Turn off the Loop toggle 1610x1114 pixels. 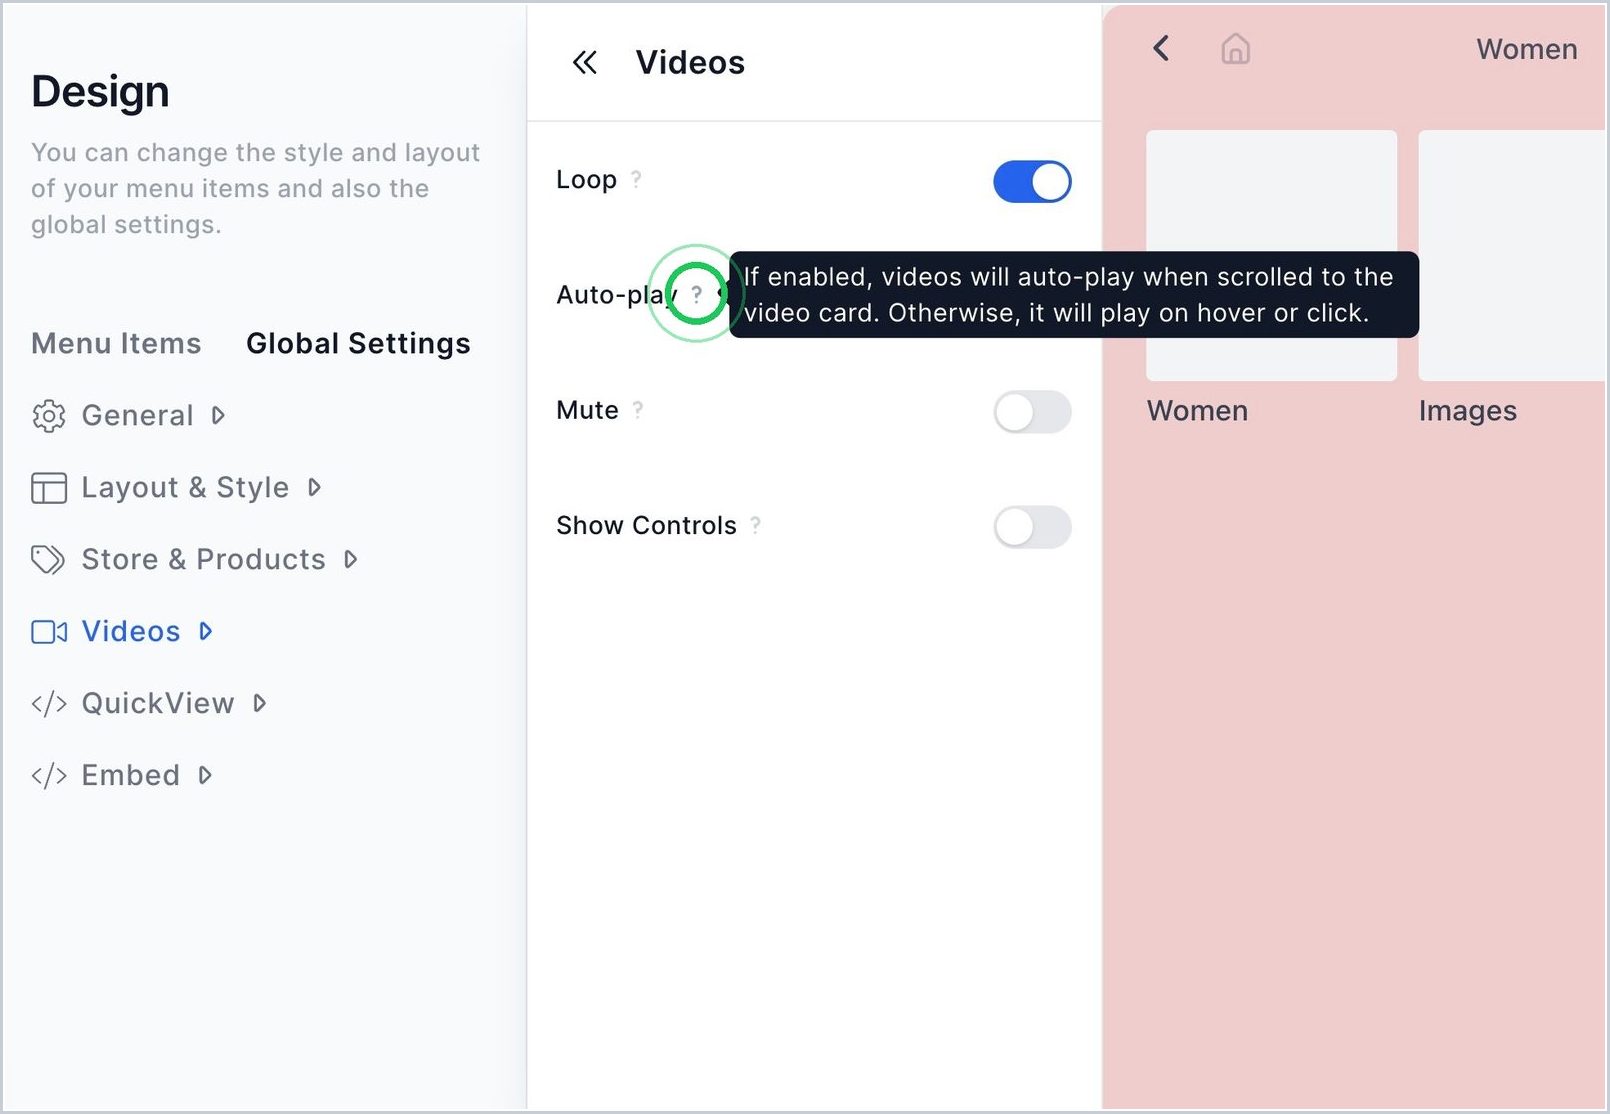click(1032, 182)
